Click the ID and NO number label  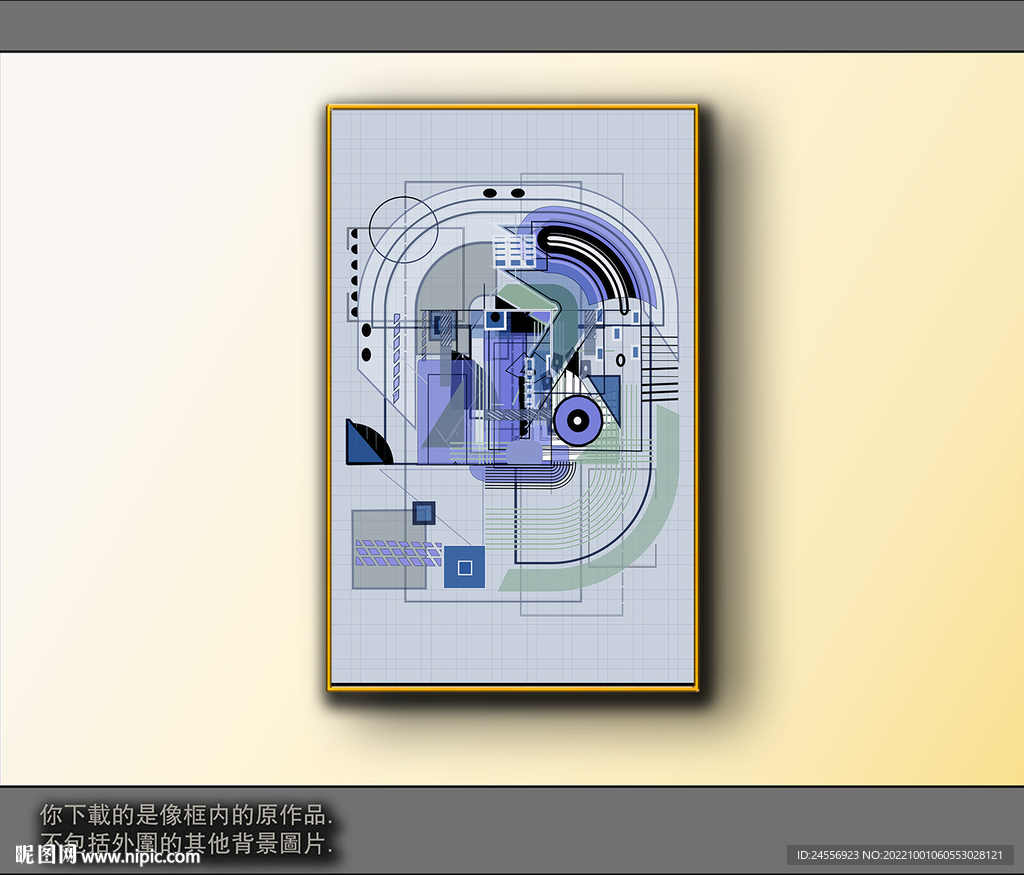pyautogui.click(x=899, y=855)
